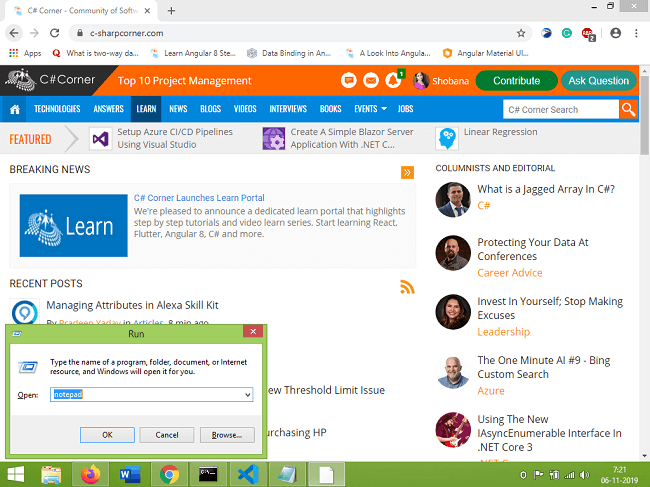Open the Jobs section
Screen dimensions: 650x487
click(x=405, y=109)
